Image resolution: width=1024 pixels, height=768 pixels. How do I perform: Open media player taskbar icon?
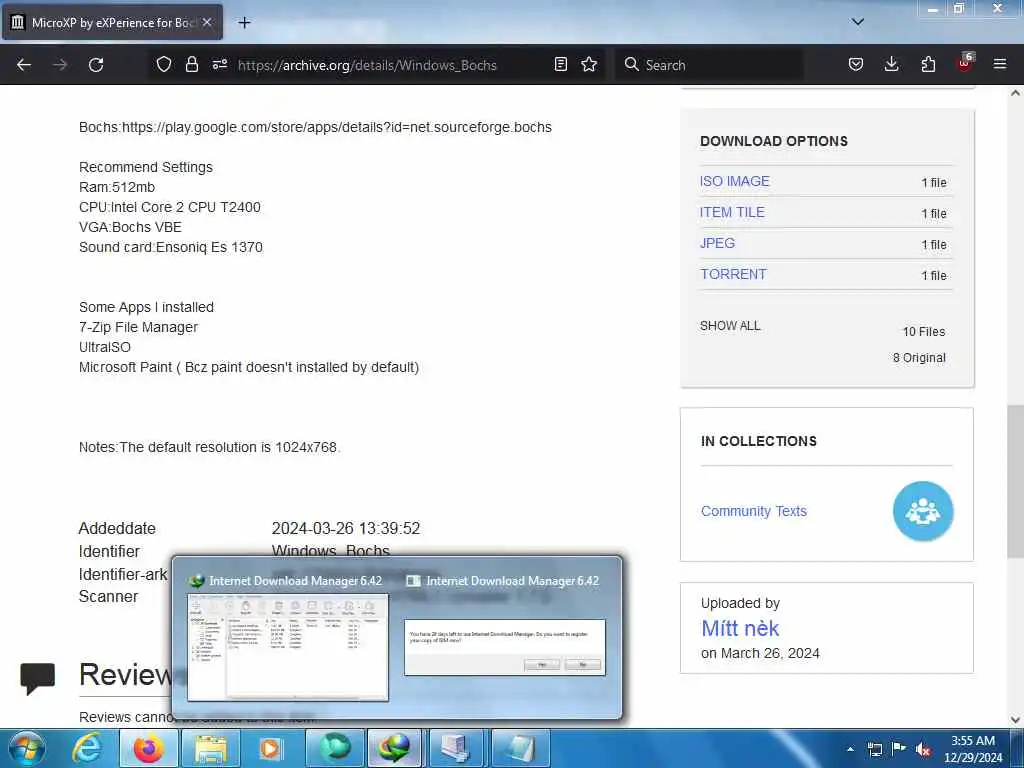tap(270, 748)
